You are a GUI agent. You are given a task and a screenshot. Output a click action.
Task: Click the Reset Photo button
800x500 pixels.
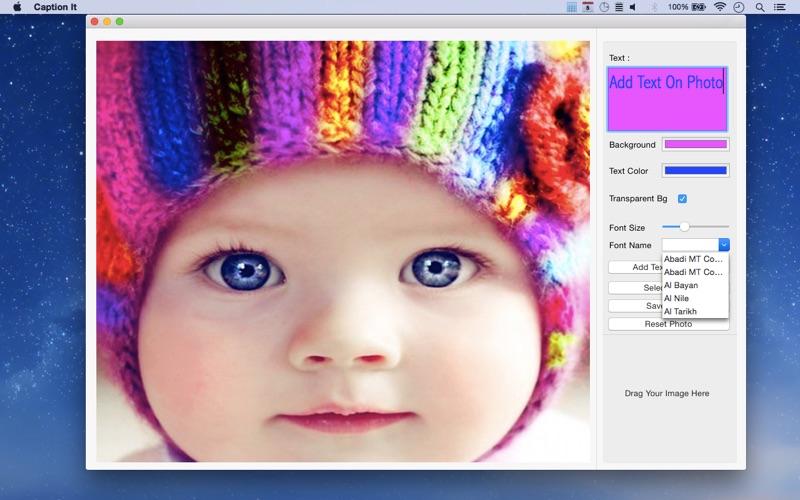[x=668, y=324]
